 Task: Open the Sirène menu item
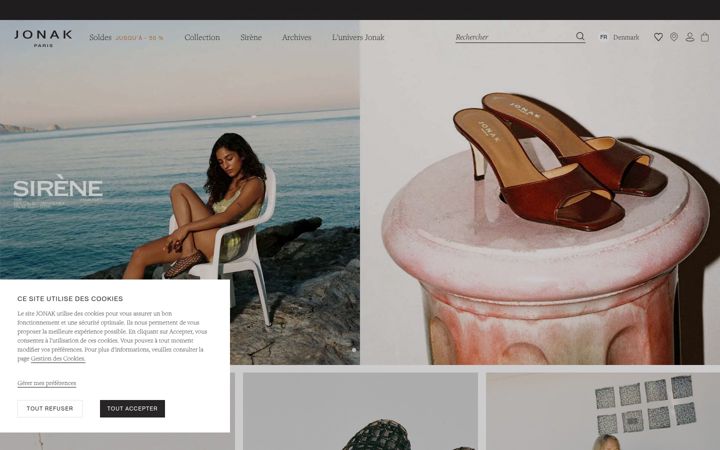click(251, 37)
